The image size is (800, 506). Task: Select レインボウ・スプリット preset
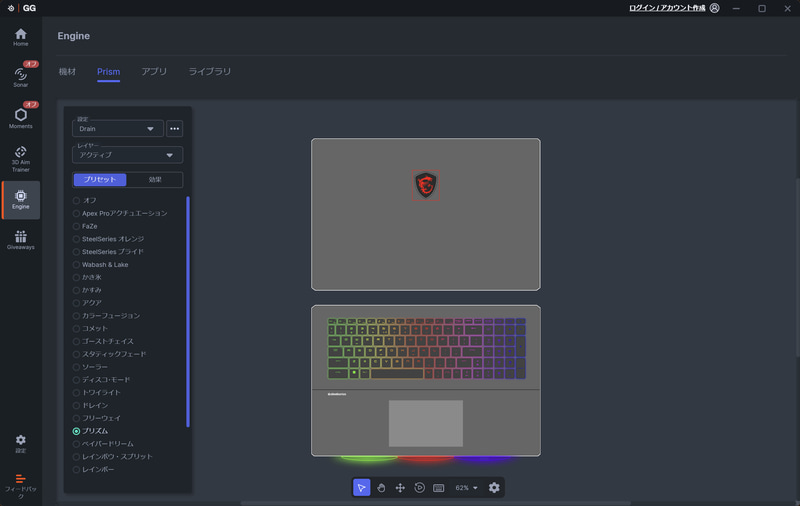point(113,457)
